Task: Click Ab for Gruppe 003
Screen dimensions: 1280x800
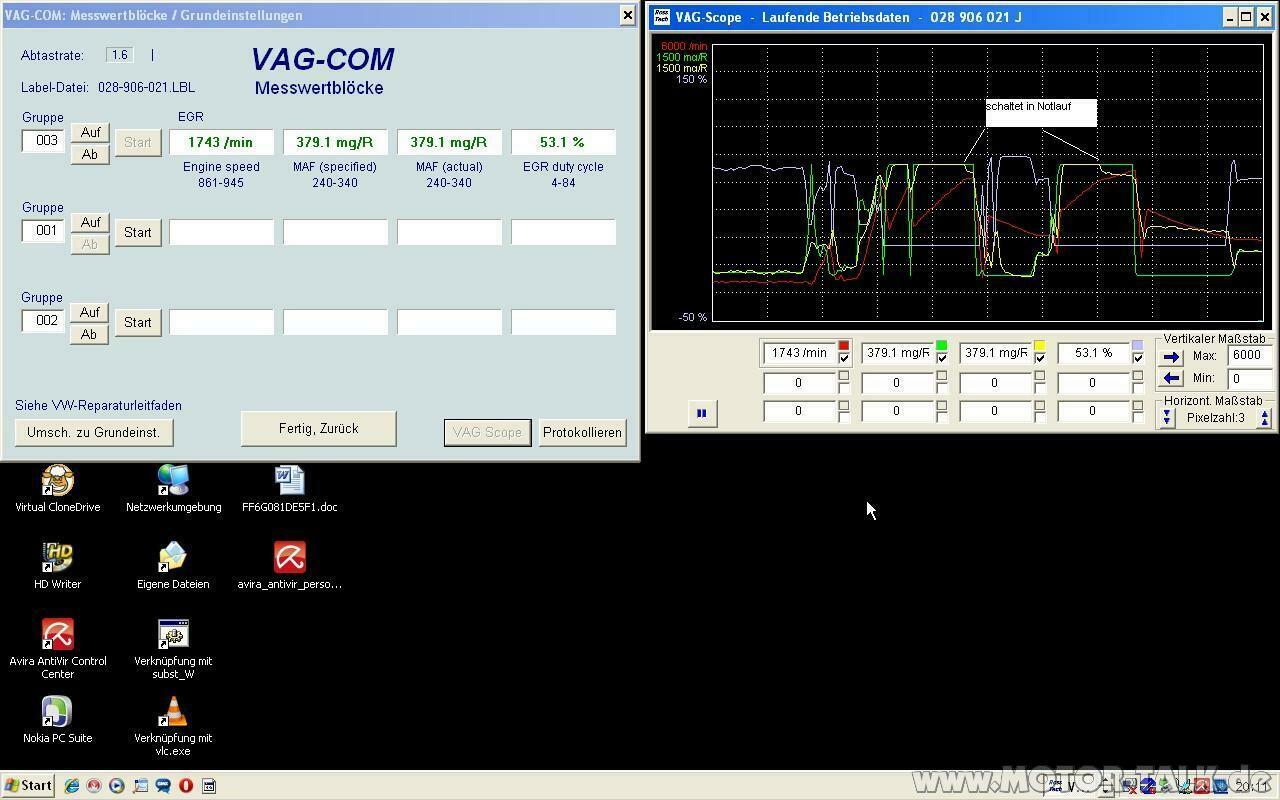Action: coord(90,154)
